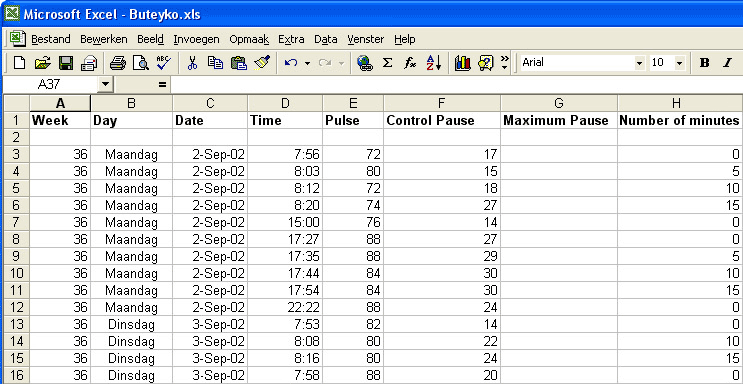
Task: Toggle Italic formatting
Action: coord(727,63)
